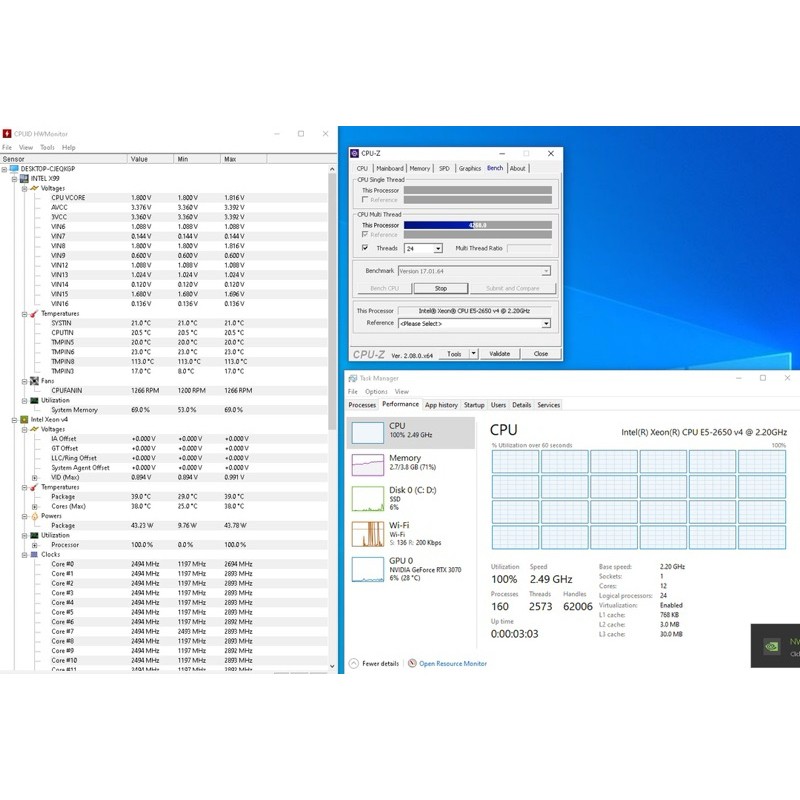Open Resource Monitor link
The width and height of the screenshot is (800, 800).
[x=452, y=664]
